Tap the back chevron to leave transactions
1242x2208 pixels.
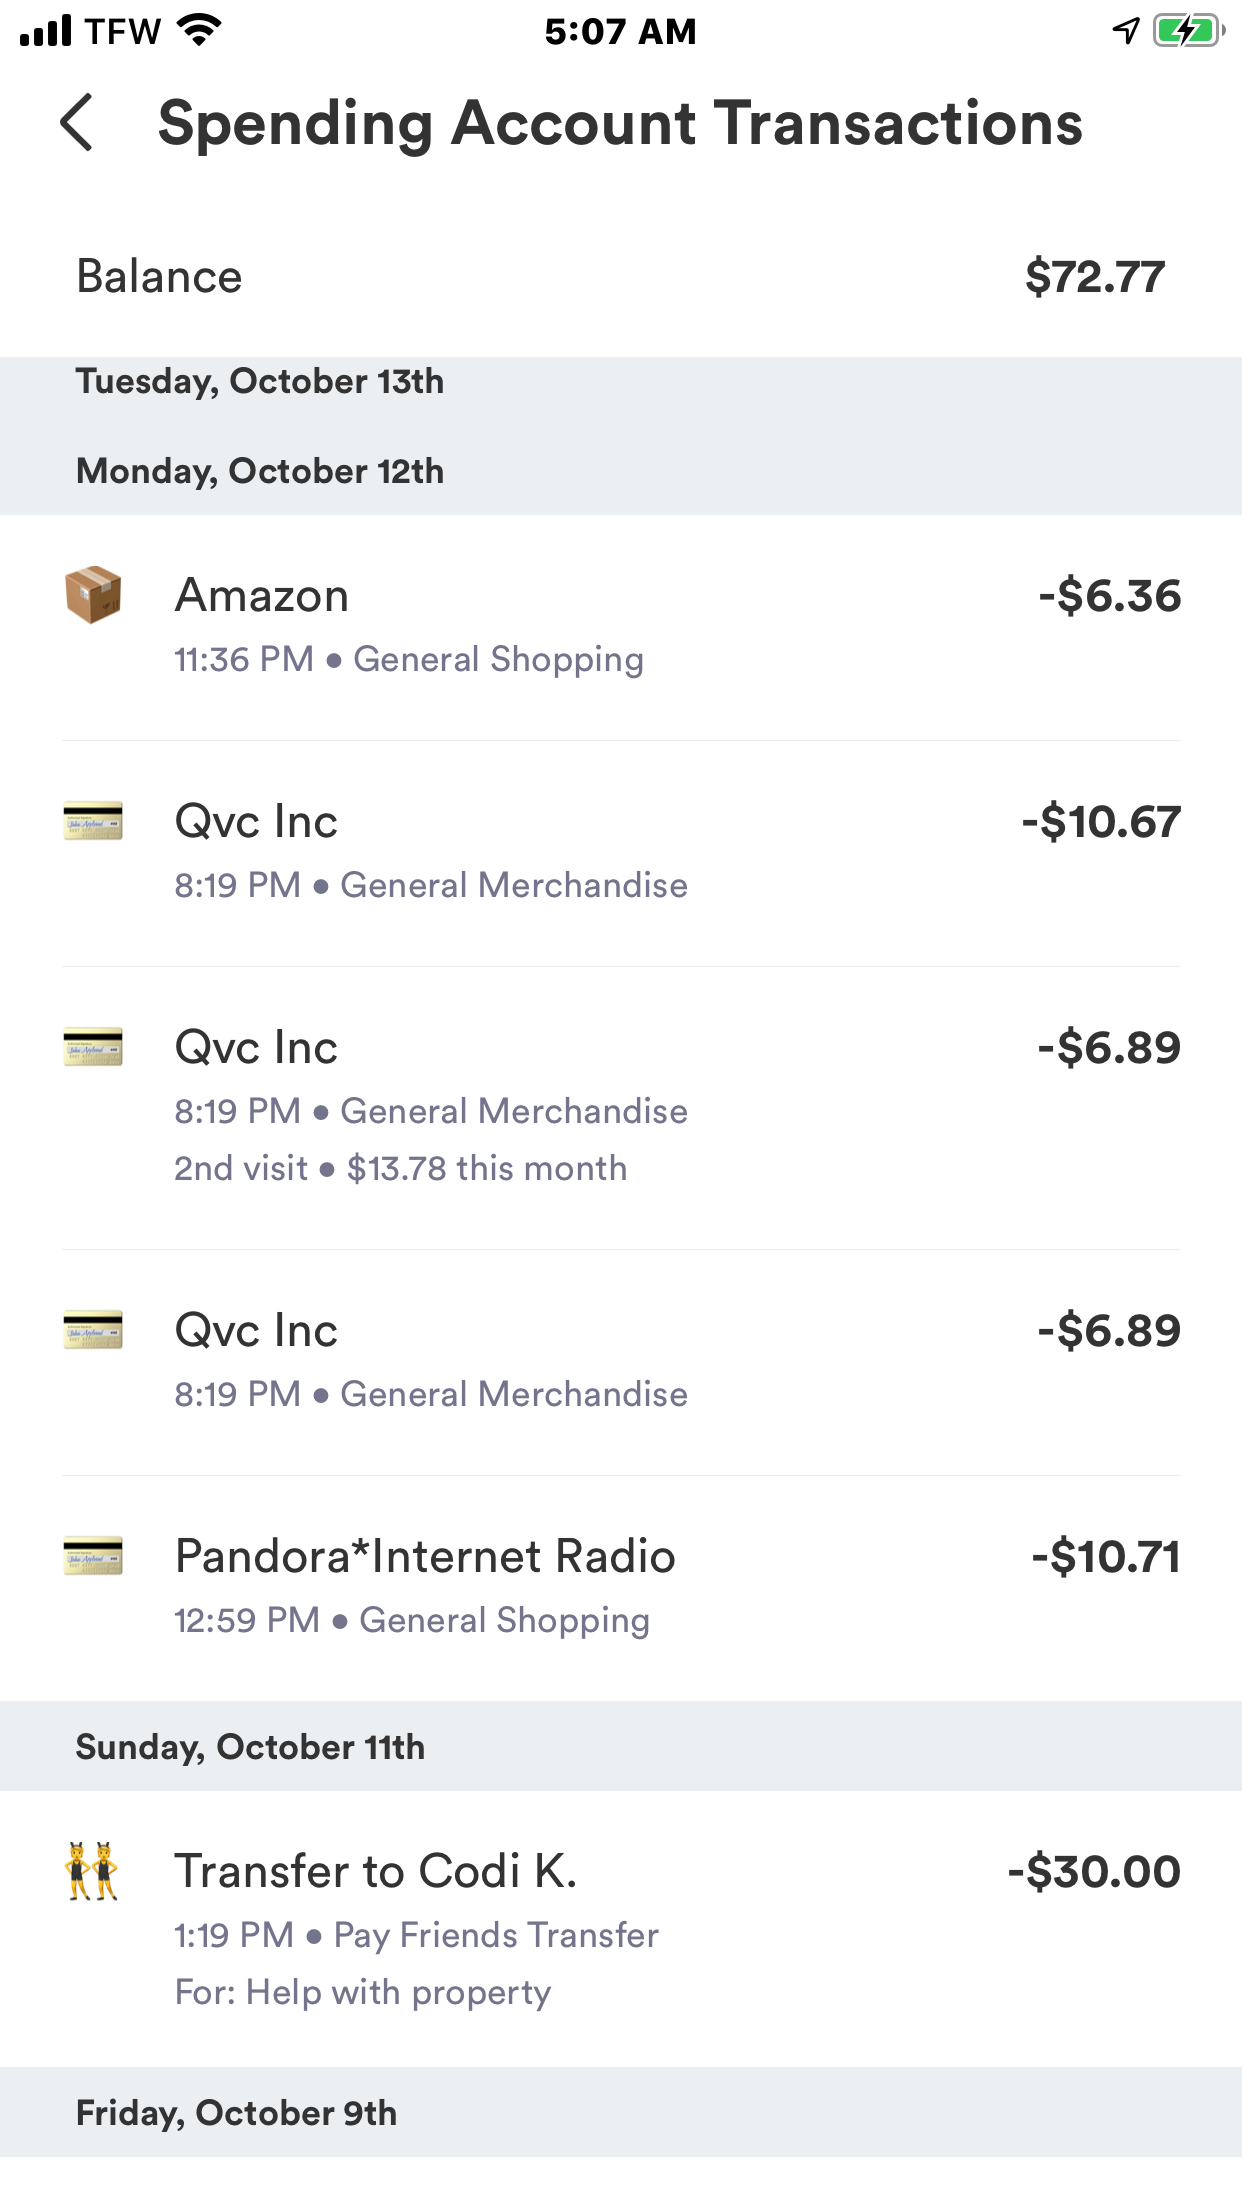[x=78, y=124]
